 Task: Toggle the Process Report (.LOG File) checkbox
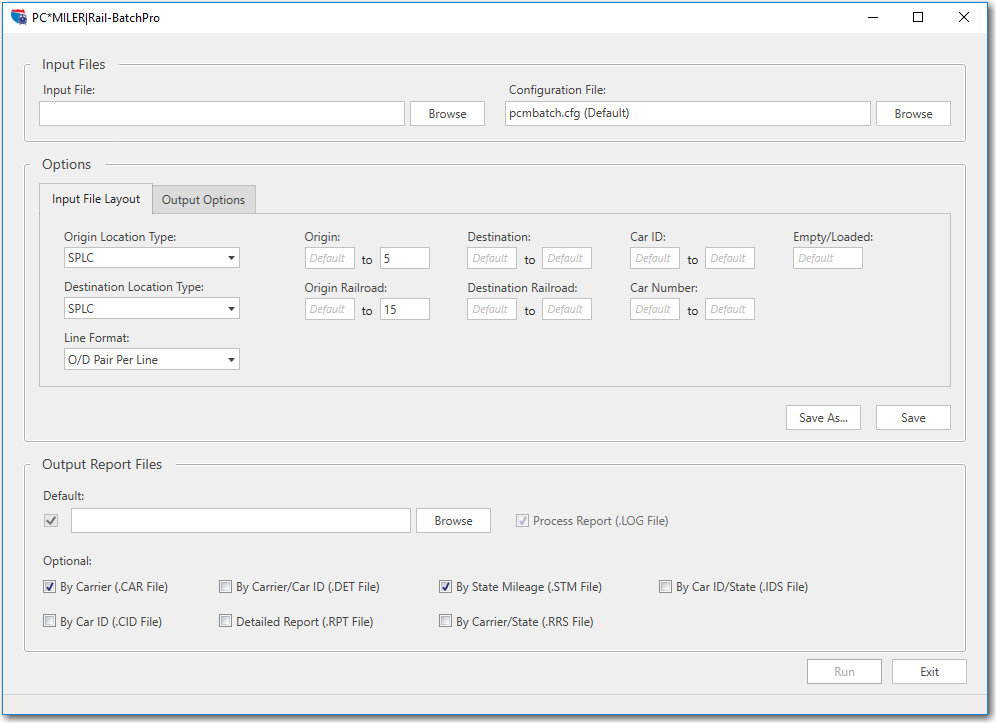[522, 520]
